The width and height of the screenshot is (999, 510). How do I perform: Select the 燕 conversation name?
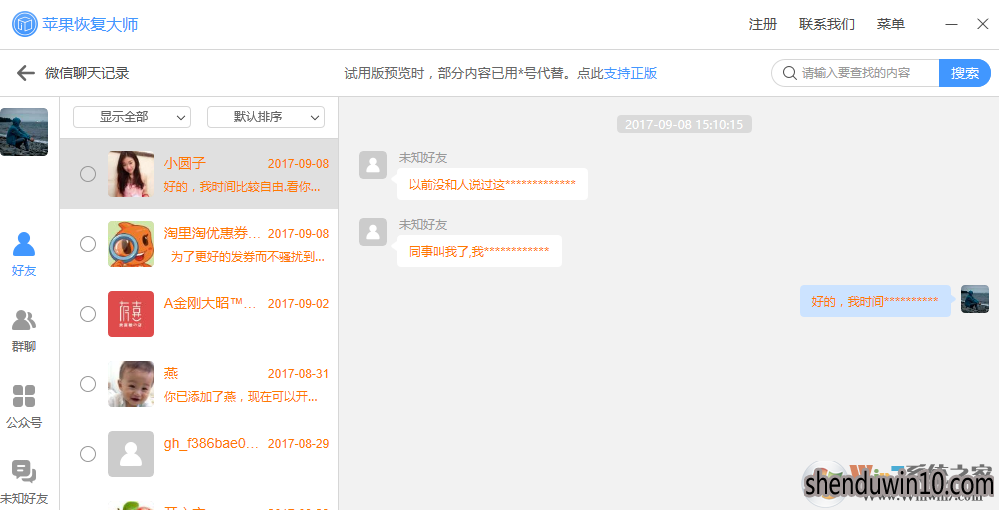[171, 374]
